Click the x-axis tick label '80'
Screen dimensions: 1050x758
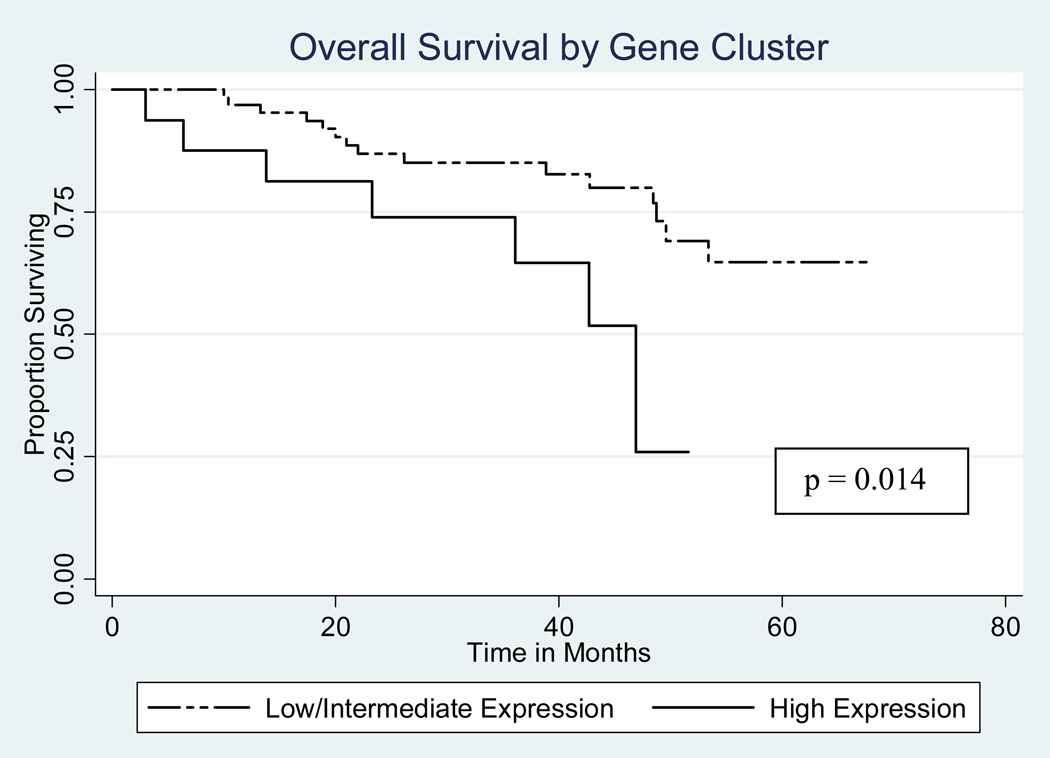[x=1005, y=628]
